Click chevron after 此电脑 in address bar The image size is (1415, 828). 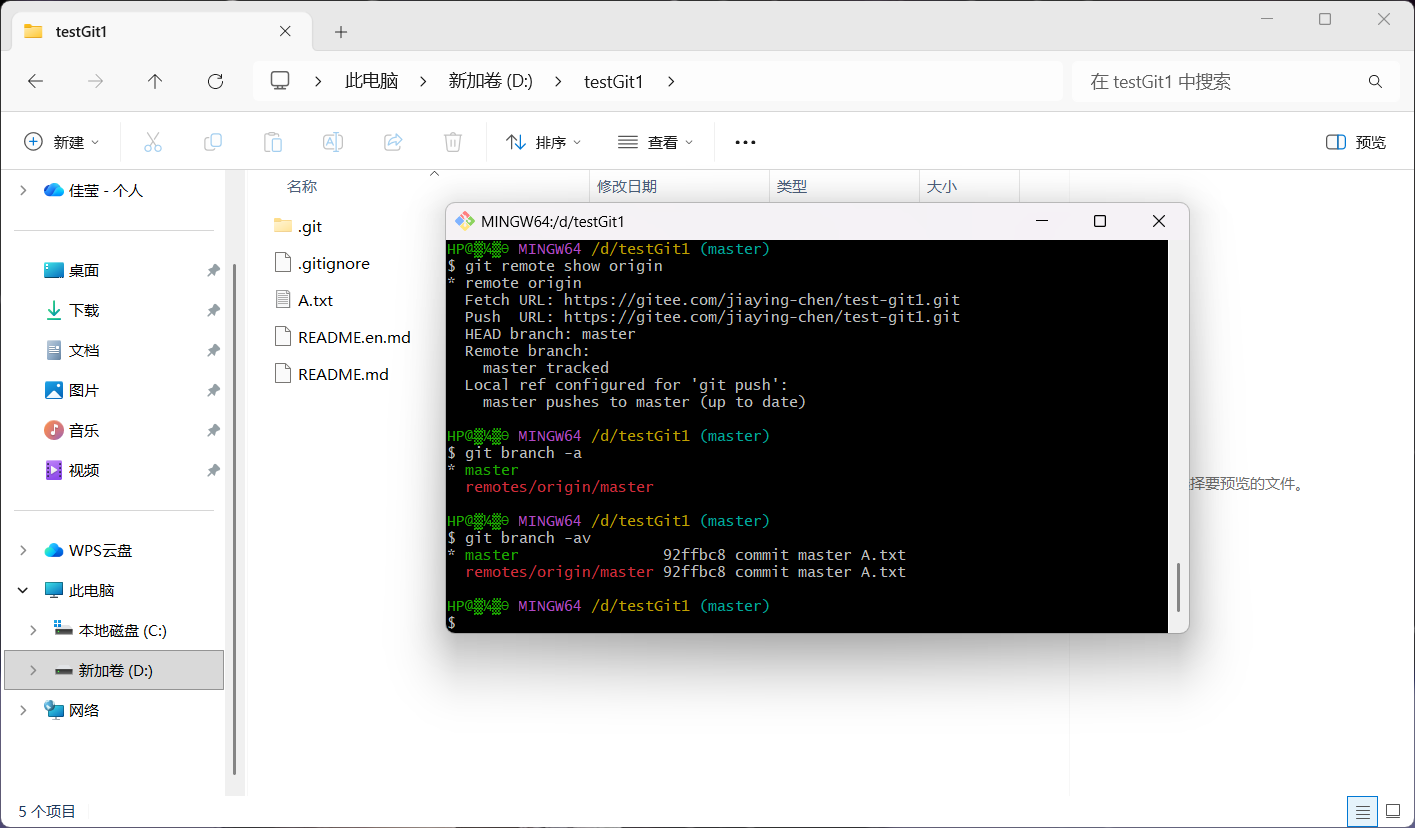[x=423, y=81]
